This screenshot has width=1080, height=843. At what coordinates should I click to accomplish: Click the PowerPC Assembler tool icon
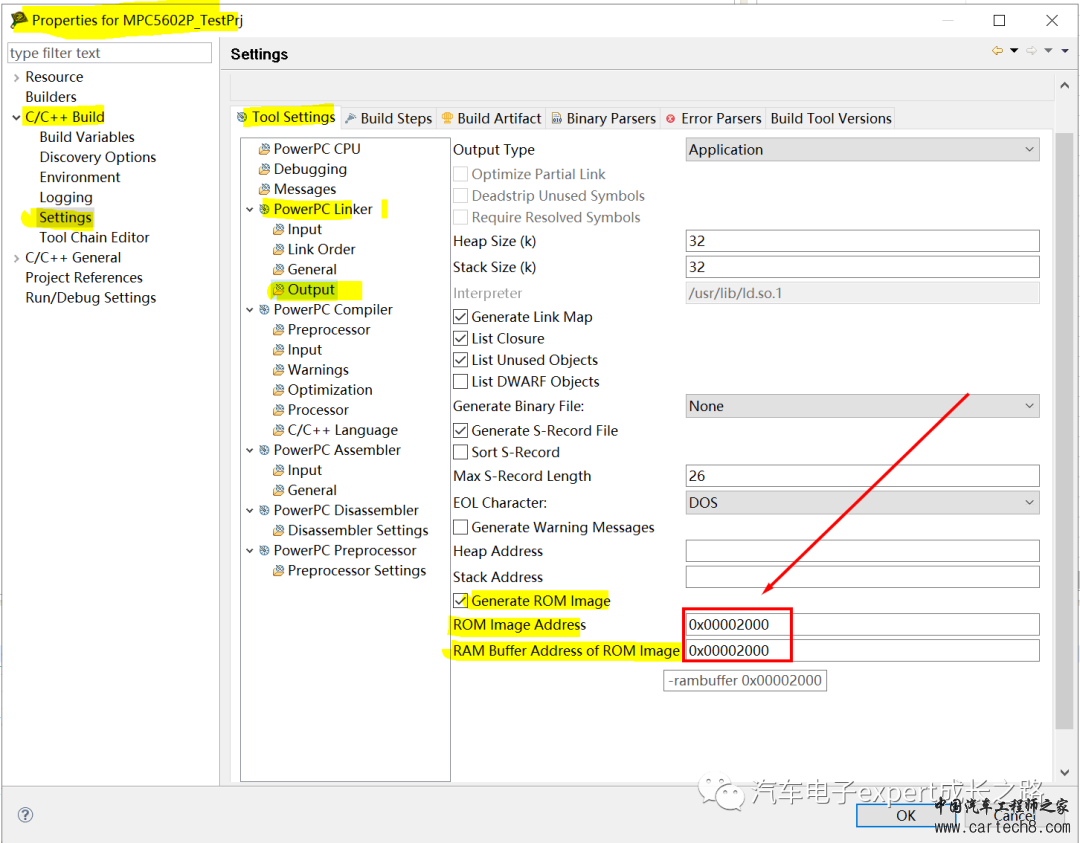click(x=264, y=450)
